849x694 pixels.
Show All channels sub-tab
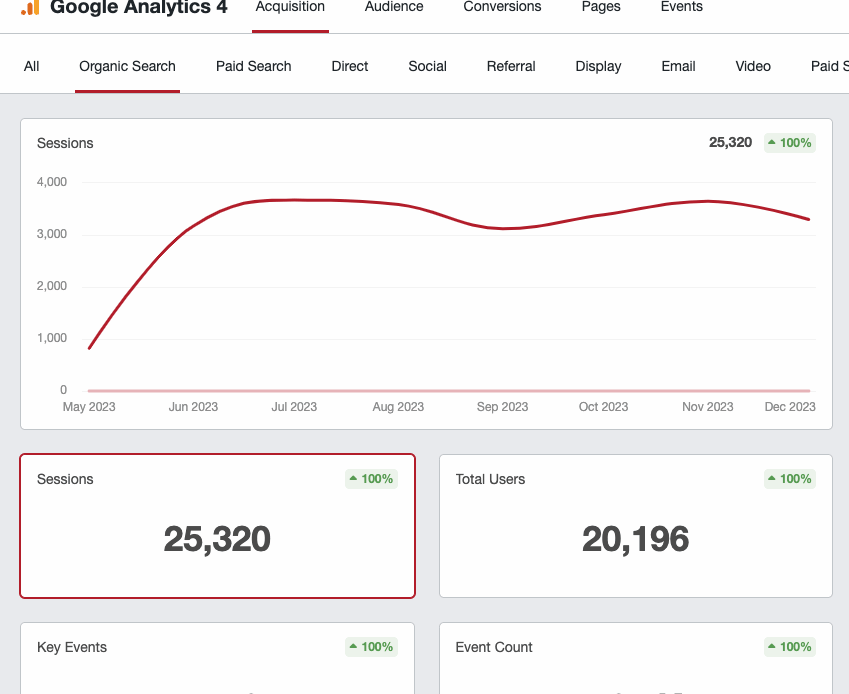32,66
